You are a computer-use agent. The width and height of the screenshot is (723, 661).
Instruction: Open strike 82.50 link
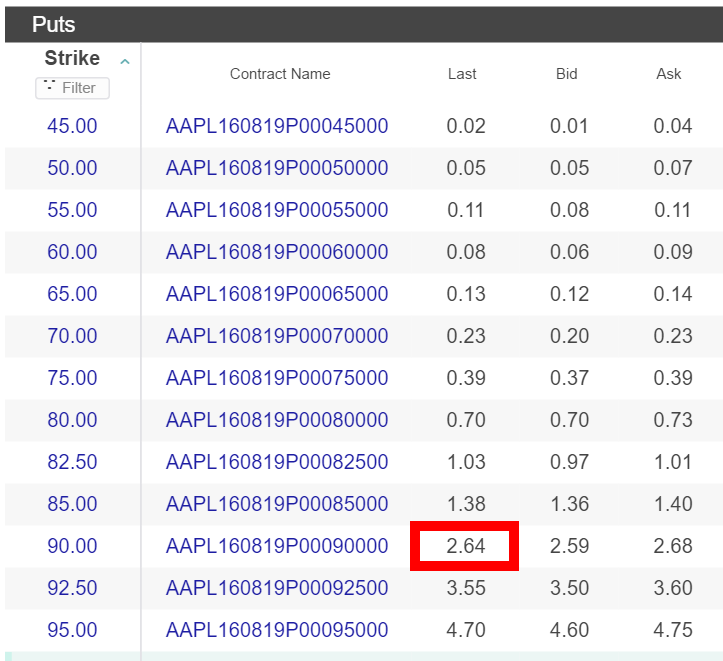click(72, 461)
